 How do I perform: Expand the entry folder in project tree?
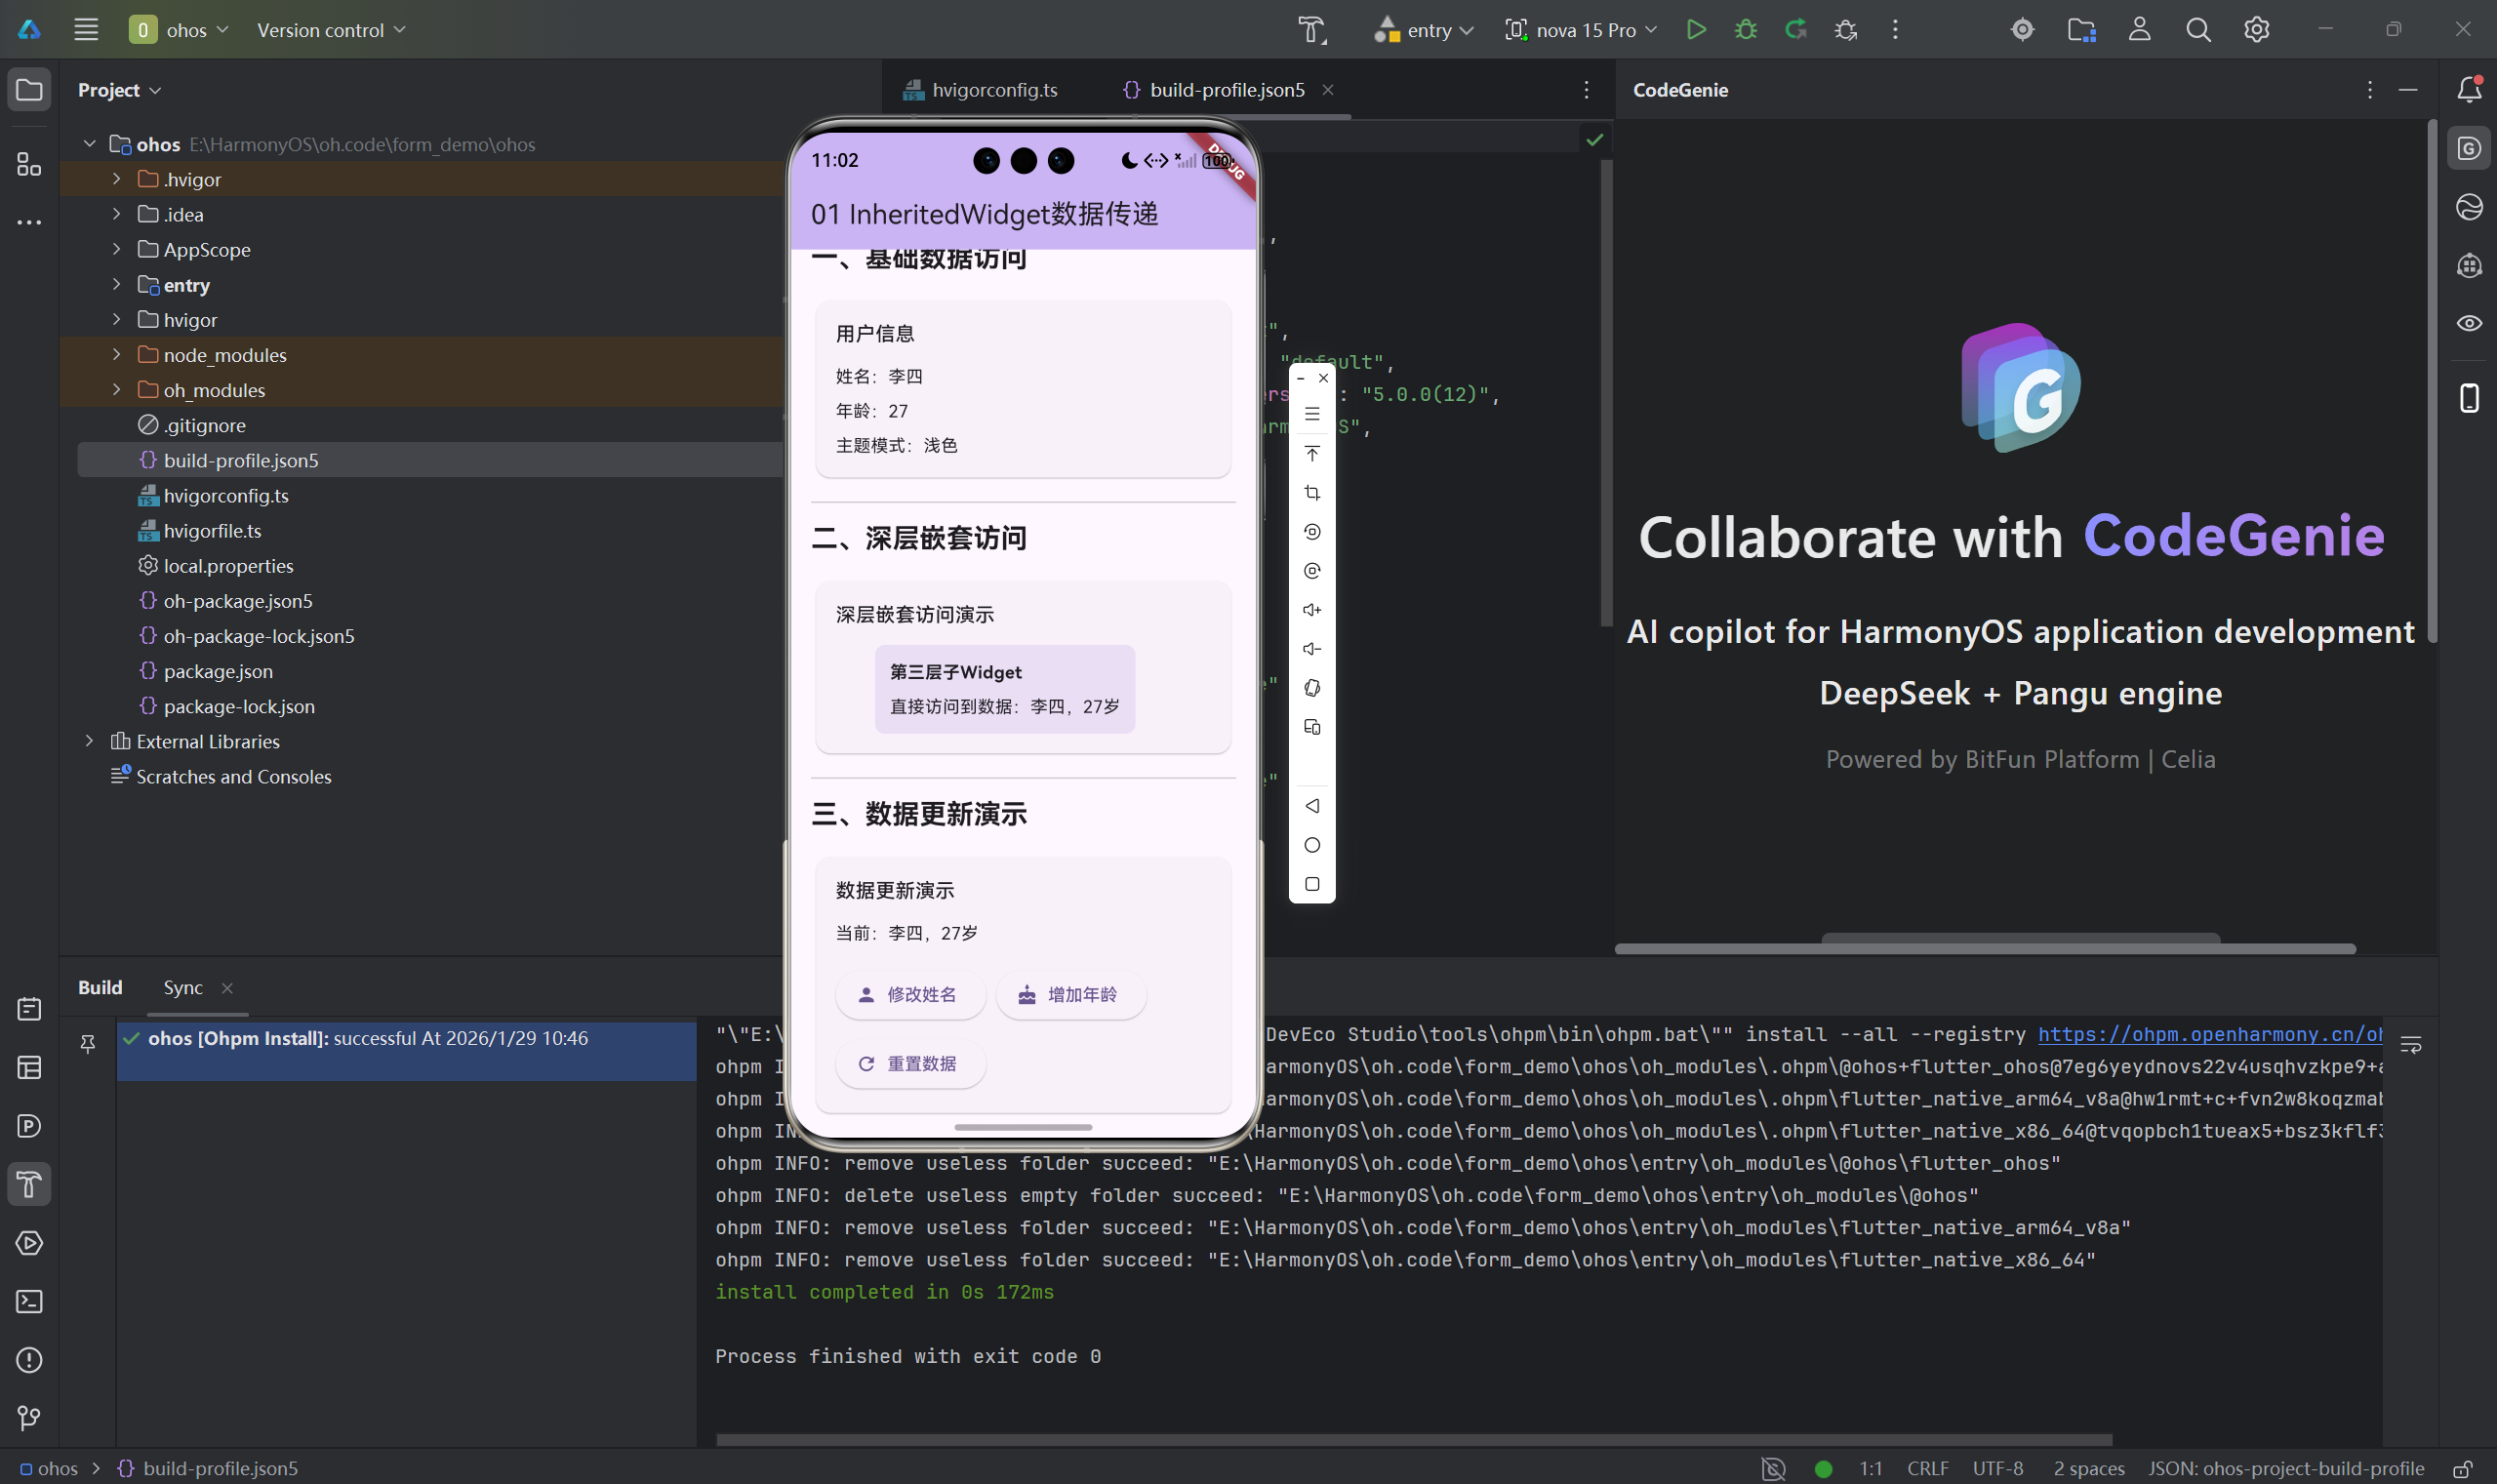116,285
